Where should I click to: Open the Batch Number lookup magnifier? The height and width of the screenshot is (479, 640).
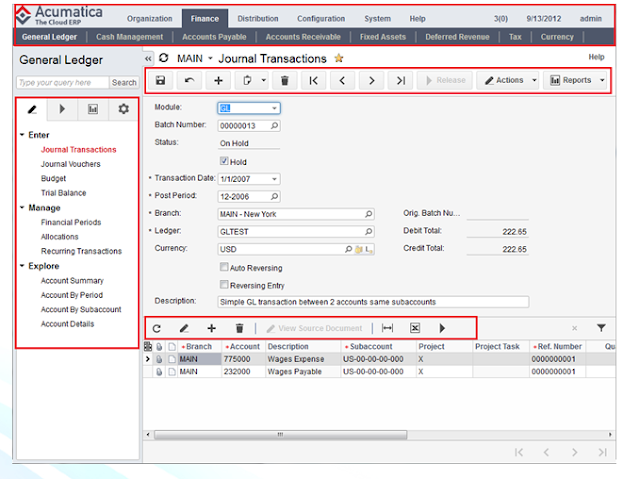[x=275, y=126]
